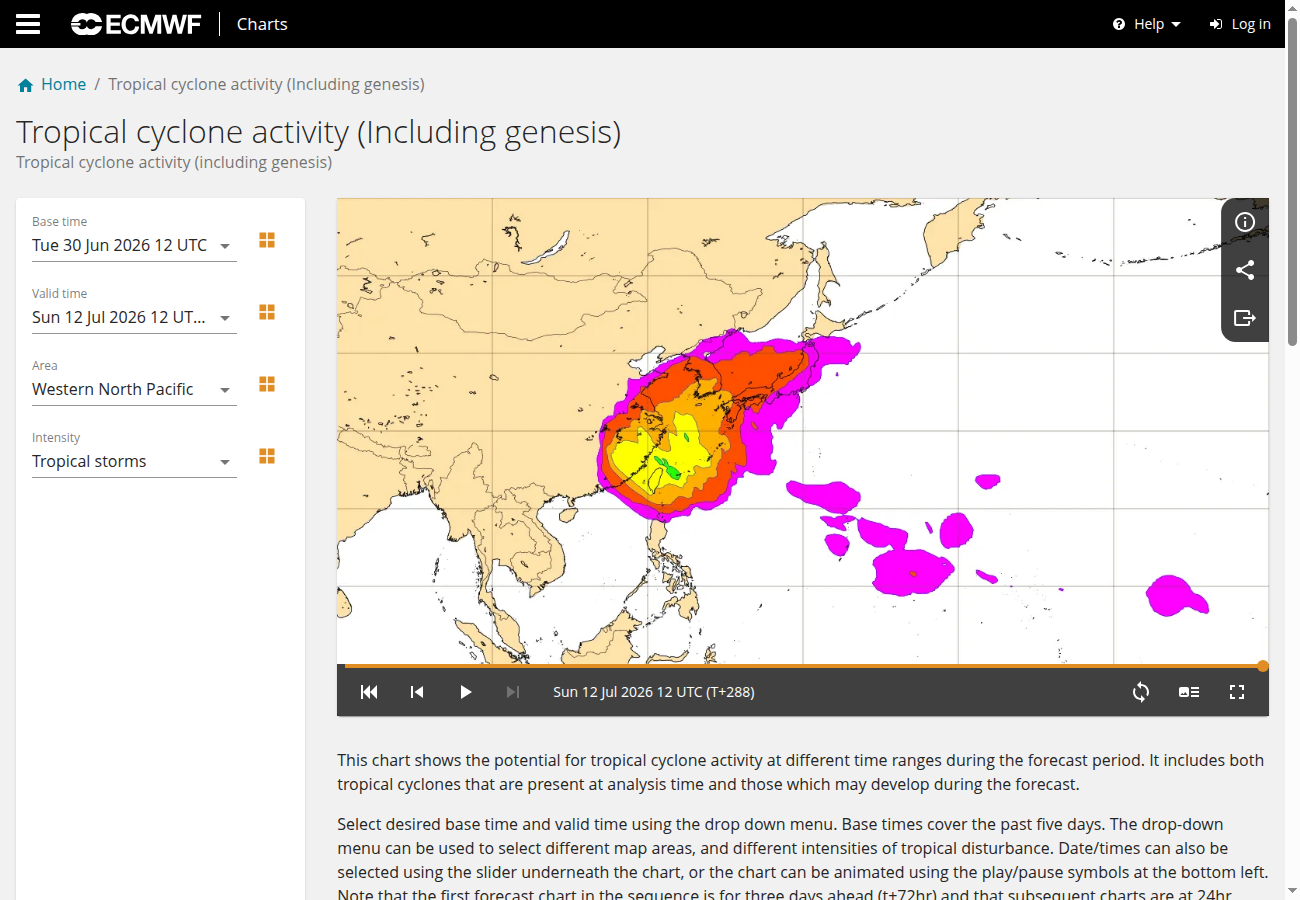Expand the Area dropdown
Image resolution: width=1300 pixels, height=900 pixels.
coord(134,389)
